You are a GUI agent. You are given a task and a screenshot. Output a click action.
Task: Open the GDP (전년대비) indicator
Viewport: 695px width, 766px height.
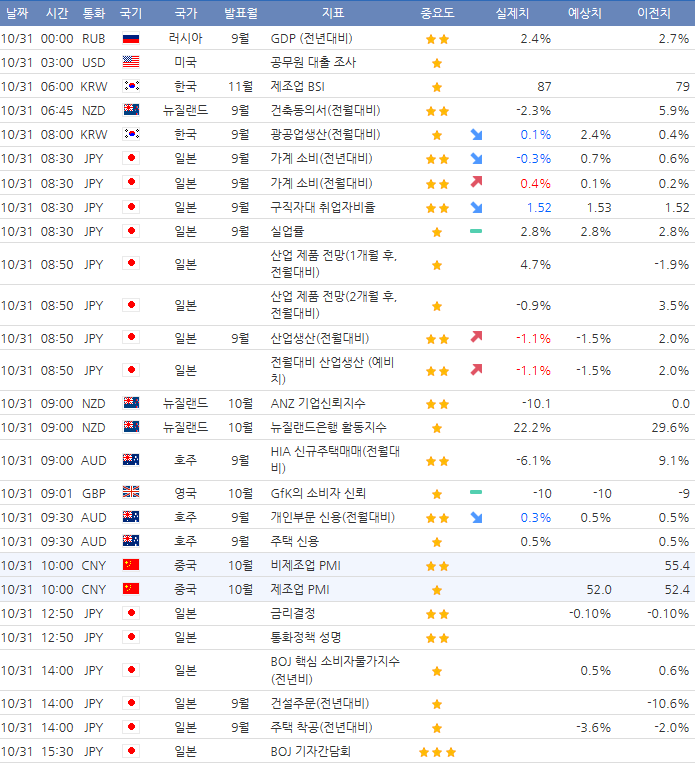[312, 38]
